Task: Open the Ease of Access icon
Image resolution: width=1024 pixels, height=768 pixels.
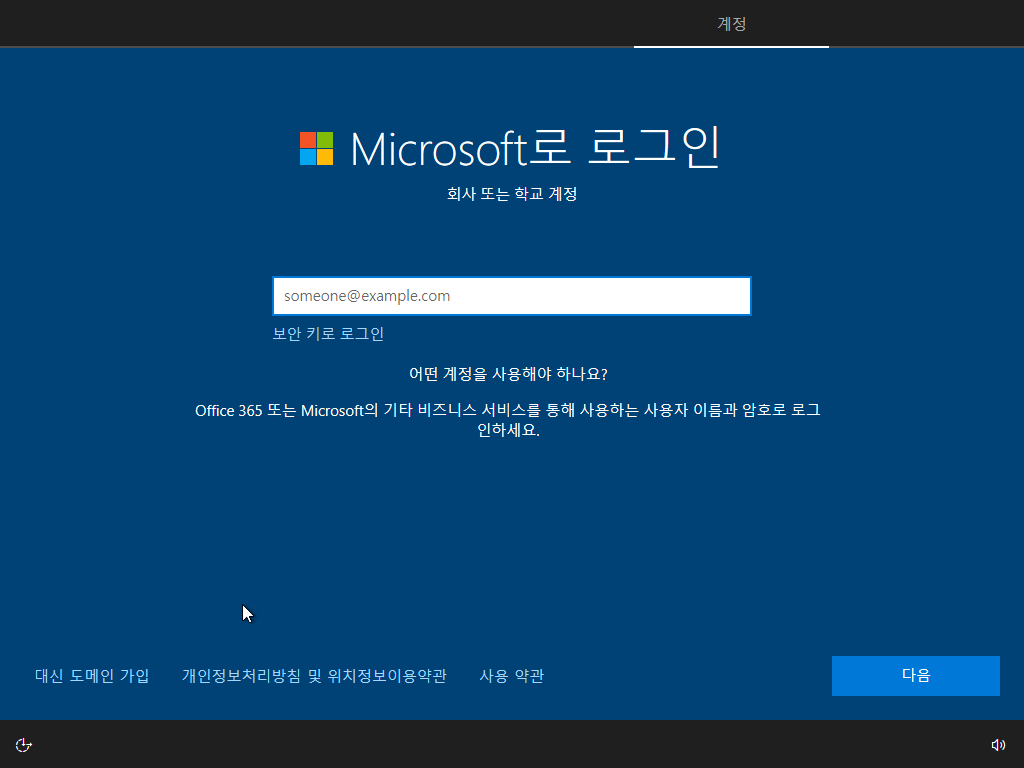Action: point(24,745)
